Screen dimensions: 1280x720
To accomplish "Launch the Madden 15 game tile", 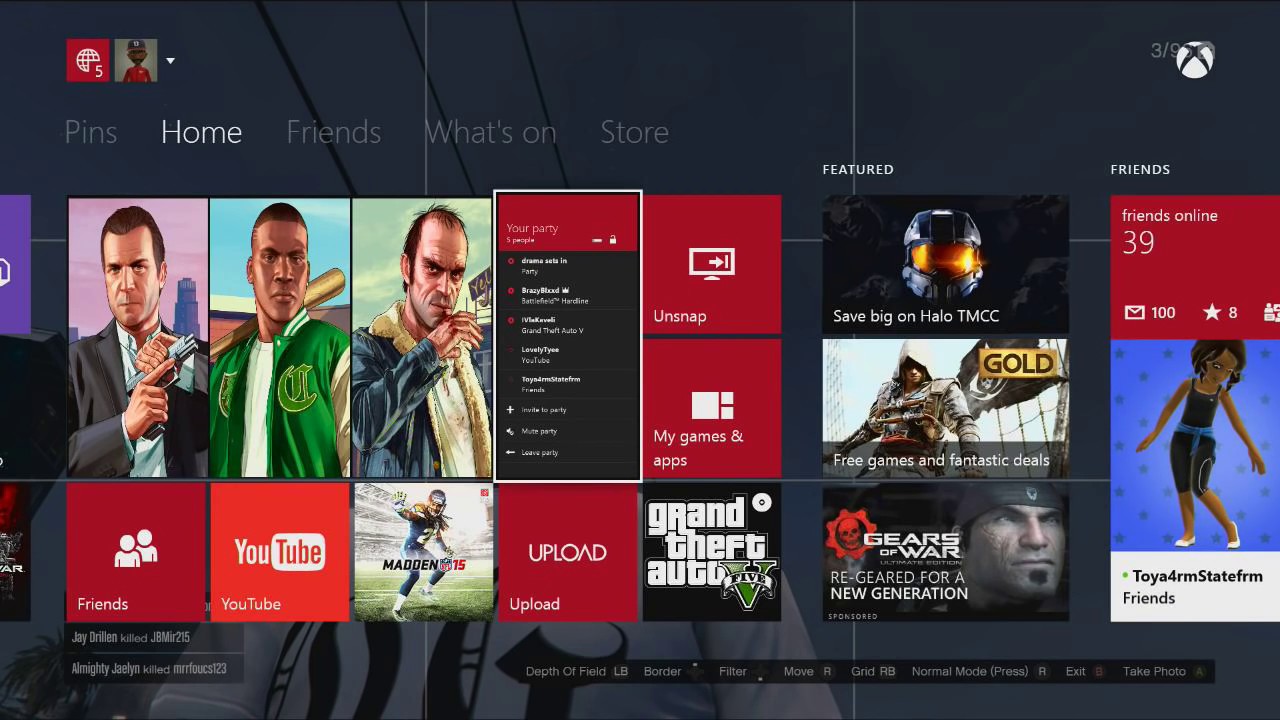I will pyautogui.click(x=424, y=553).
